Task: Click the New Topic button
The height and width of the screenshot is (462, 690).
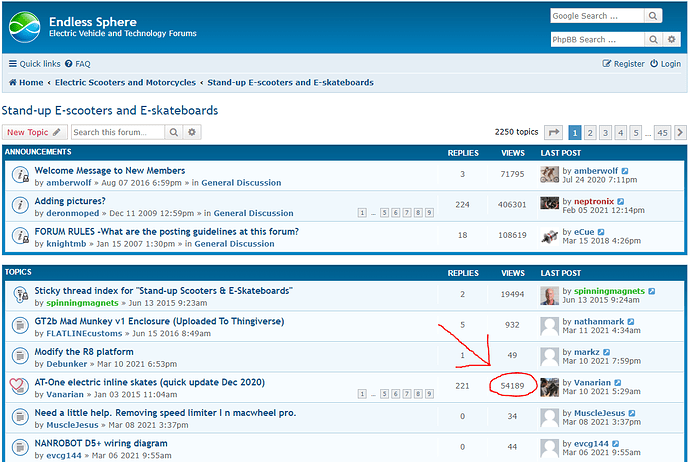Action: tap(34, 132)
